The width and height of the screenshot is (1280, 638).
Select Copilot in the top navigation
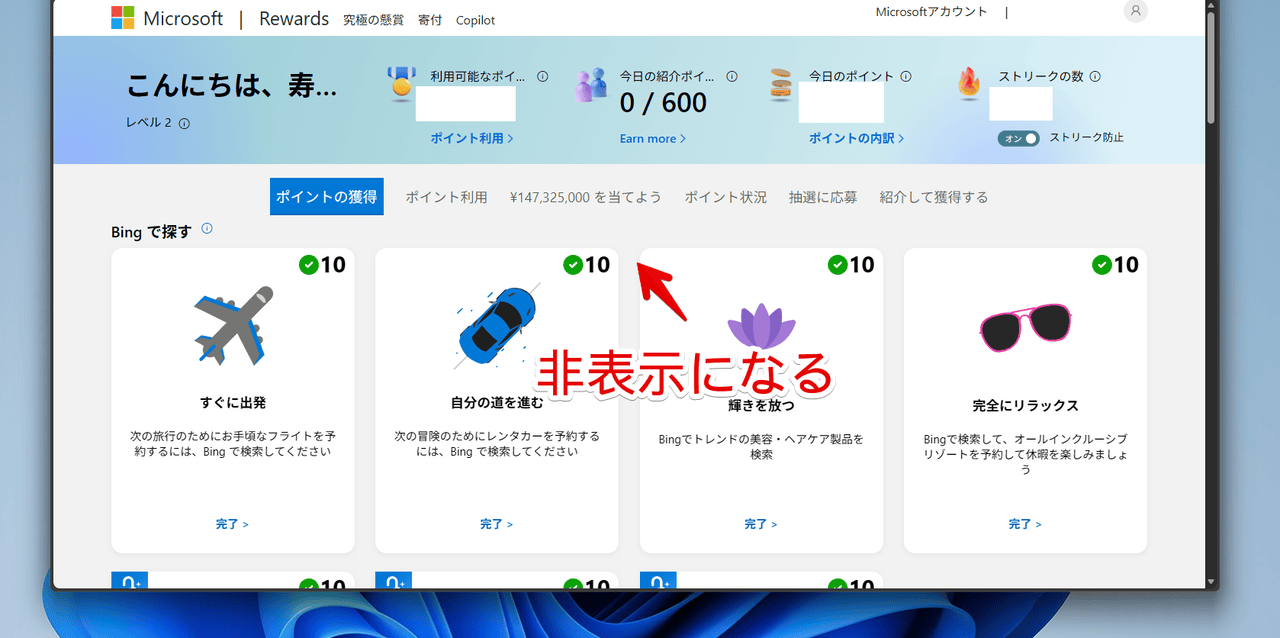click(475, 20)
